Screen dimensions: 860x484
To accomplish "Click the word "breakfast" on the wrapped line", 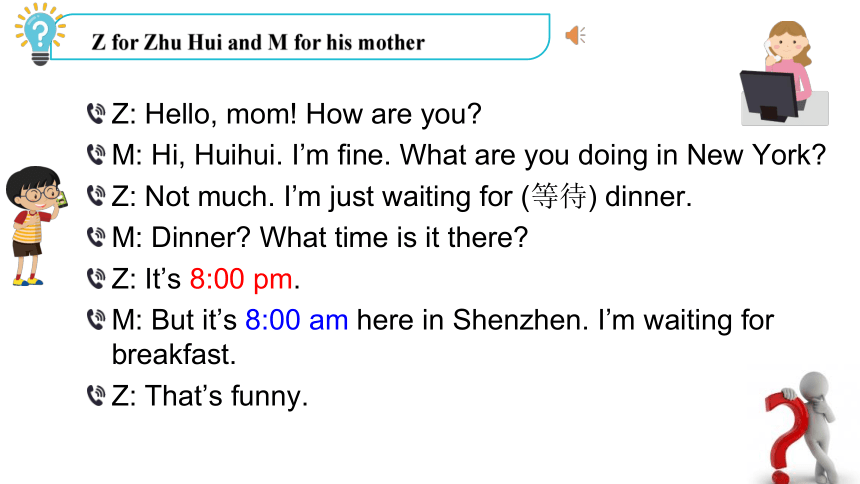I will coord(173,354).
